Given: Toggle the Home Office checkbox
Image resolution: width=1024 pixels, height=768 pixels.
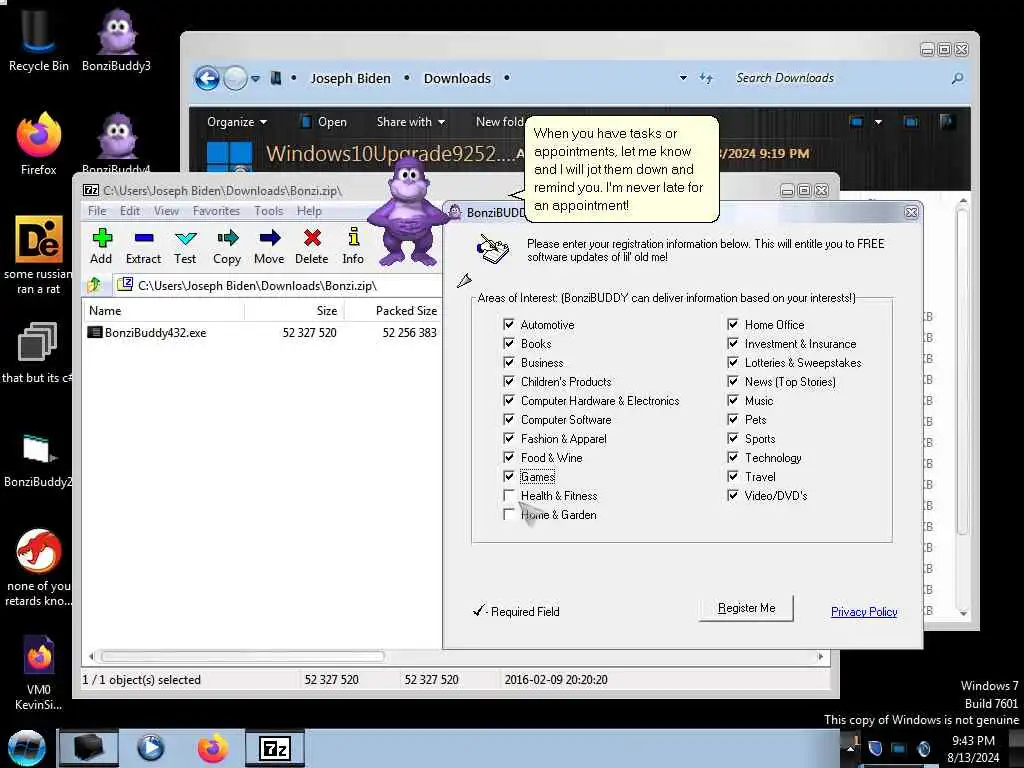Looking at the screenshot, I should (x=733, y=324).
